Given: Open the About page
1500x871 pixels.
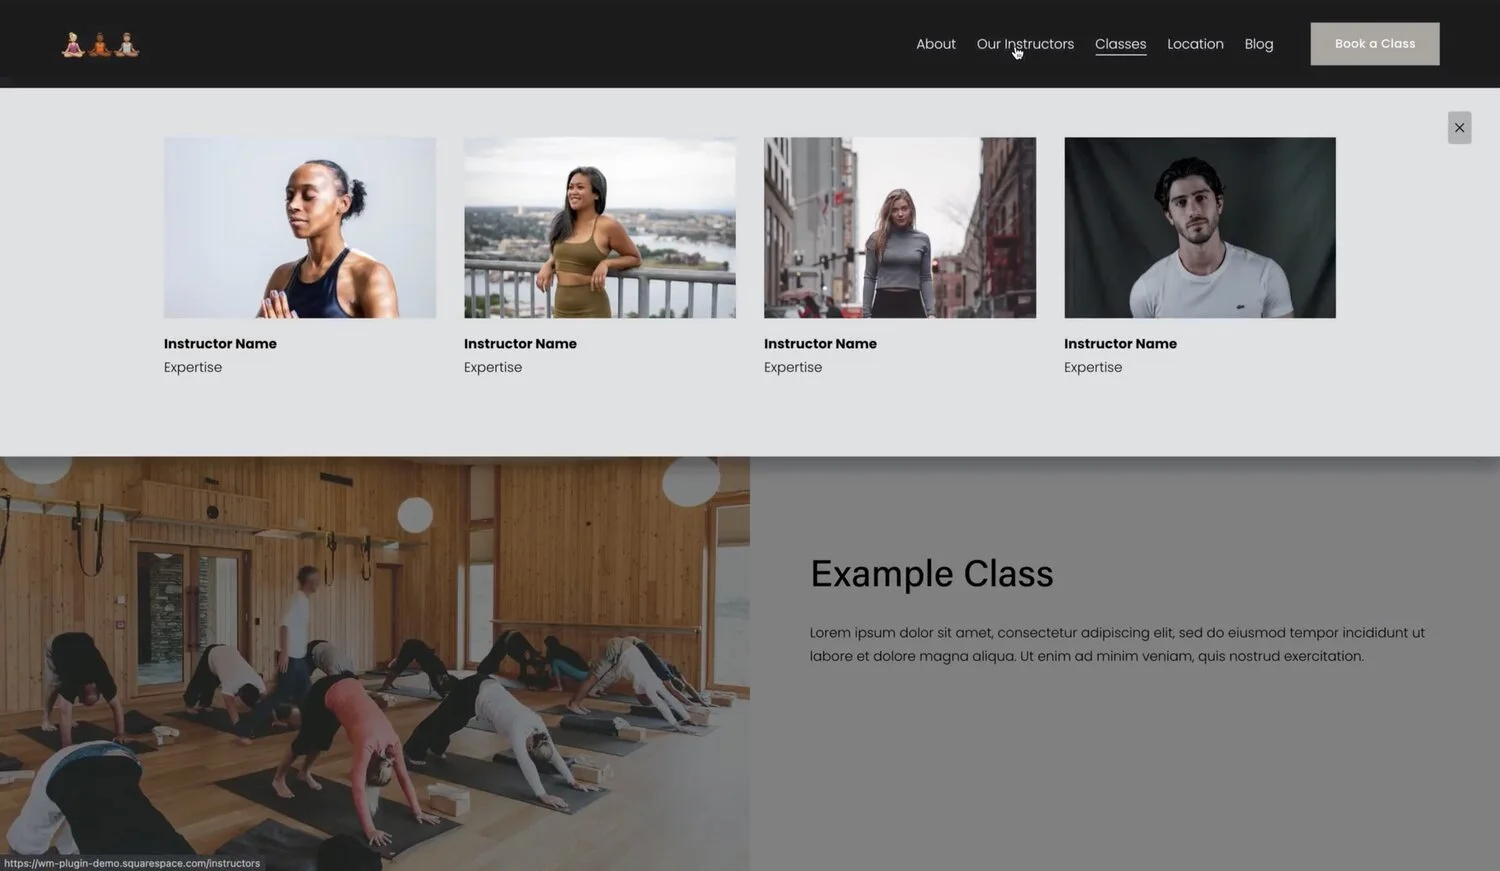Looking at the screenshot, I should click(x=935, y=43).
